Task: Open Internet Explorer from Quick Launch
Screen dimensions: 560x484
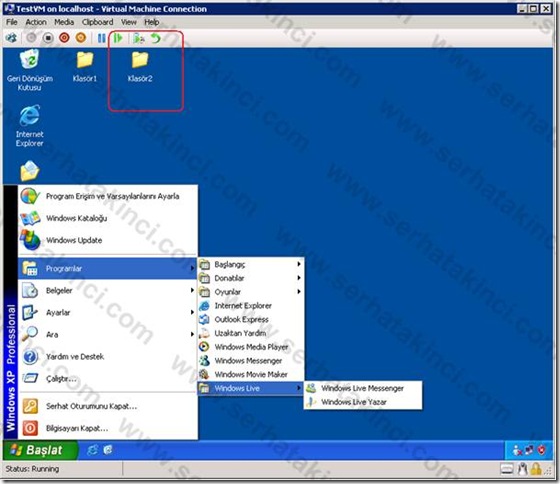Action: click(92, 450)
